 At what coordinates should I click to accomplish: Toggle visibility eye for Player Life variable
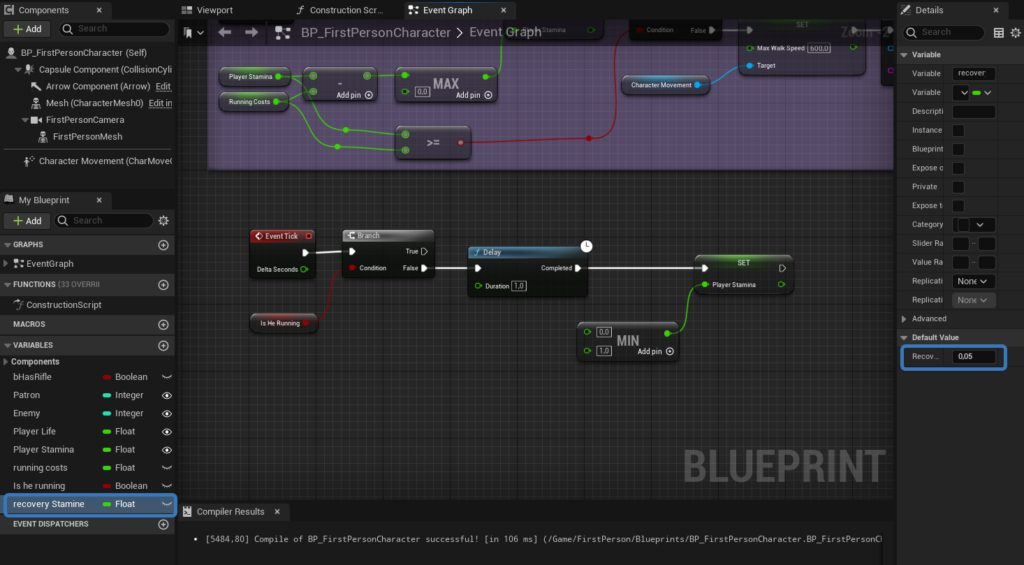click(167, 431)
